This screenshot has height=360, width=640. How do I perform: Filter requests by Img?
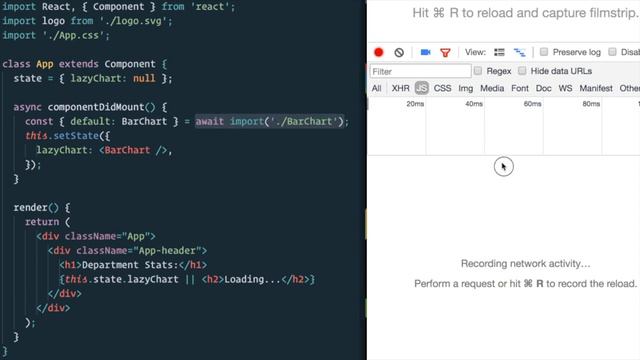pos(466,88)
